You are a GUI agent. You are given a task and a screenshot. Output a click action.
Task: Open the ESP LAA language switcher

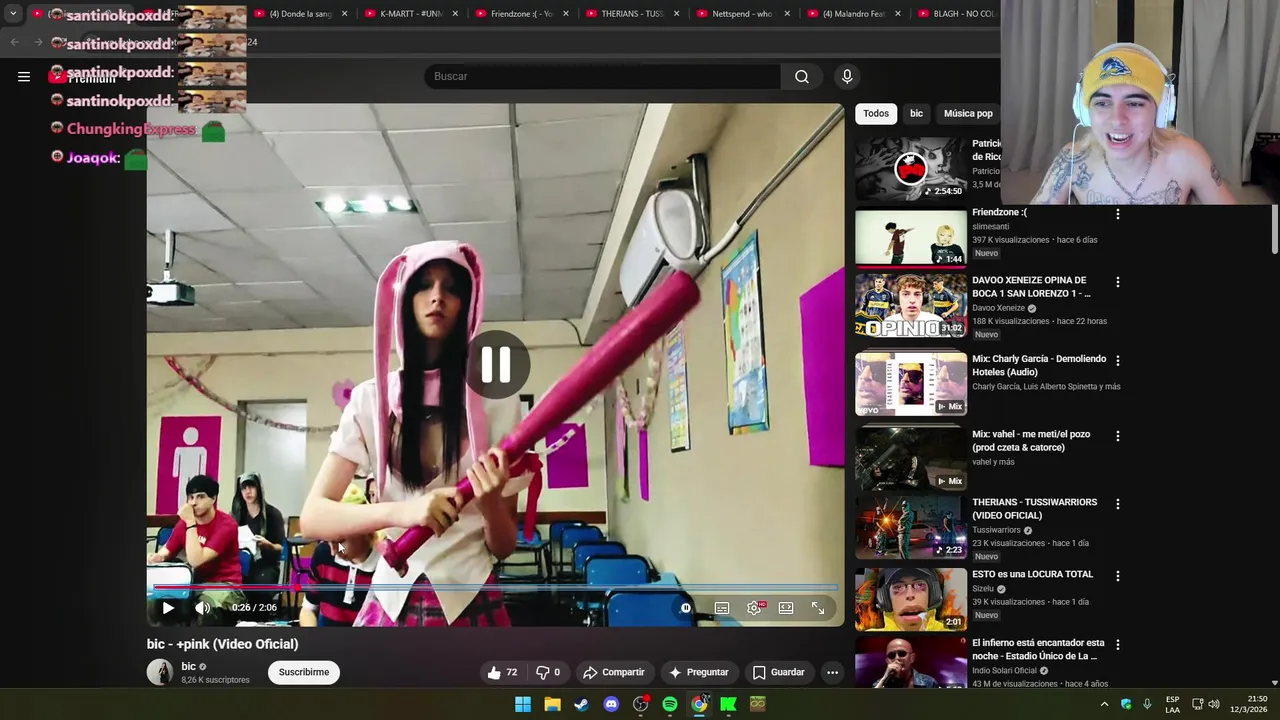[1172, 704]
